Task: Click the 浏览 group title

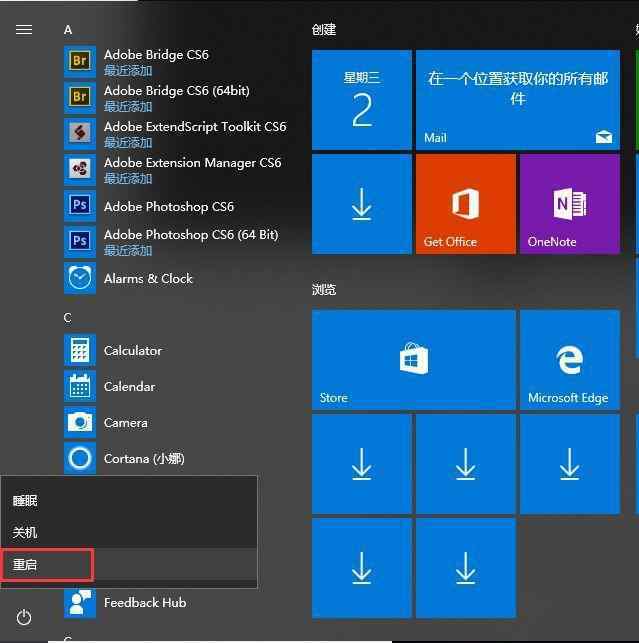Action: pos(324,290)
